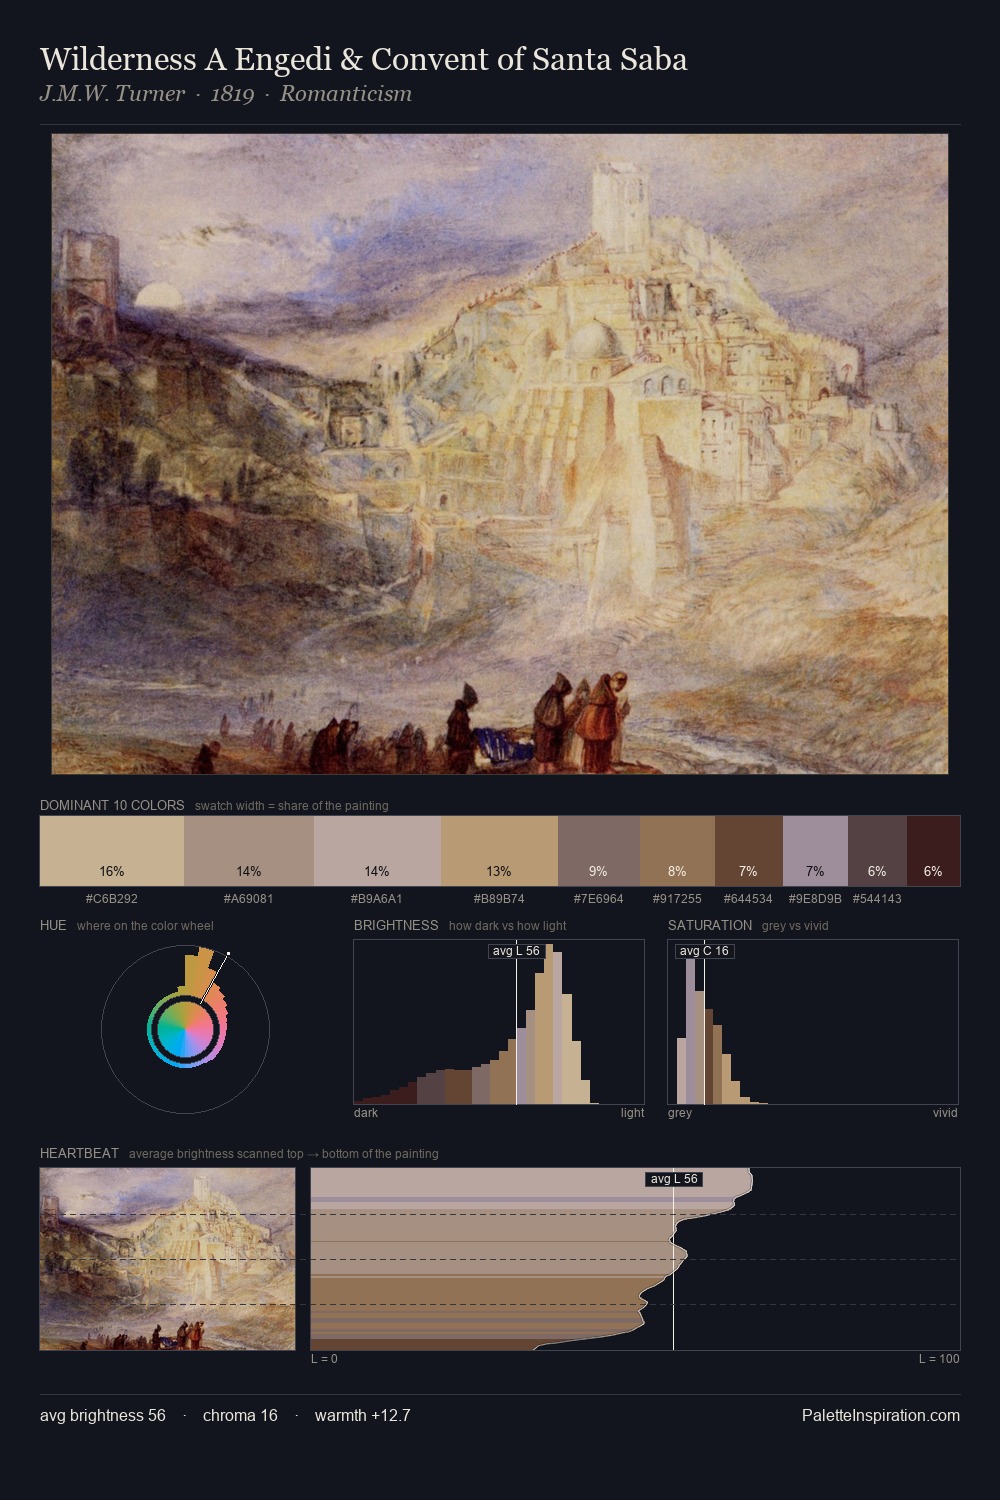Click the saturation histogram chart
The width and height of the screenshot is (1000, 1500).
[813, 1022]
